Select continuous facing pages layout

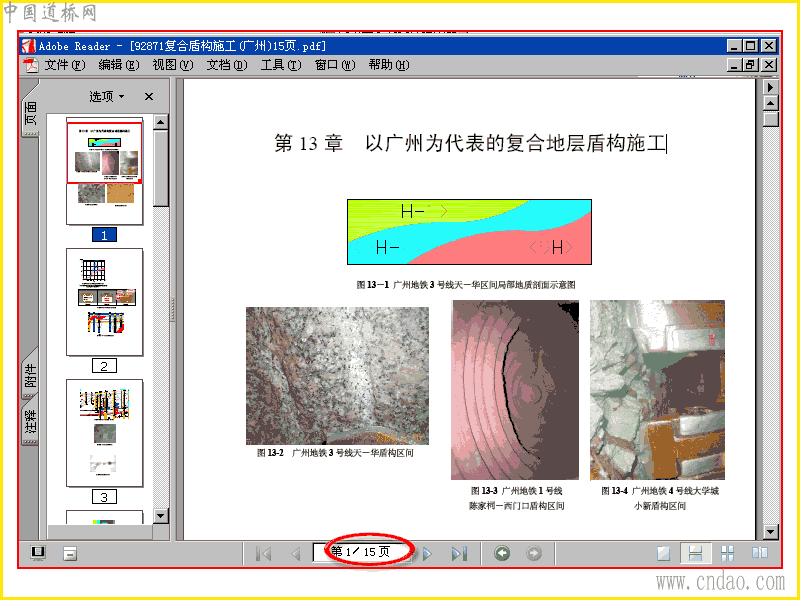point(728,553)
